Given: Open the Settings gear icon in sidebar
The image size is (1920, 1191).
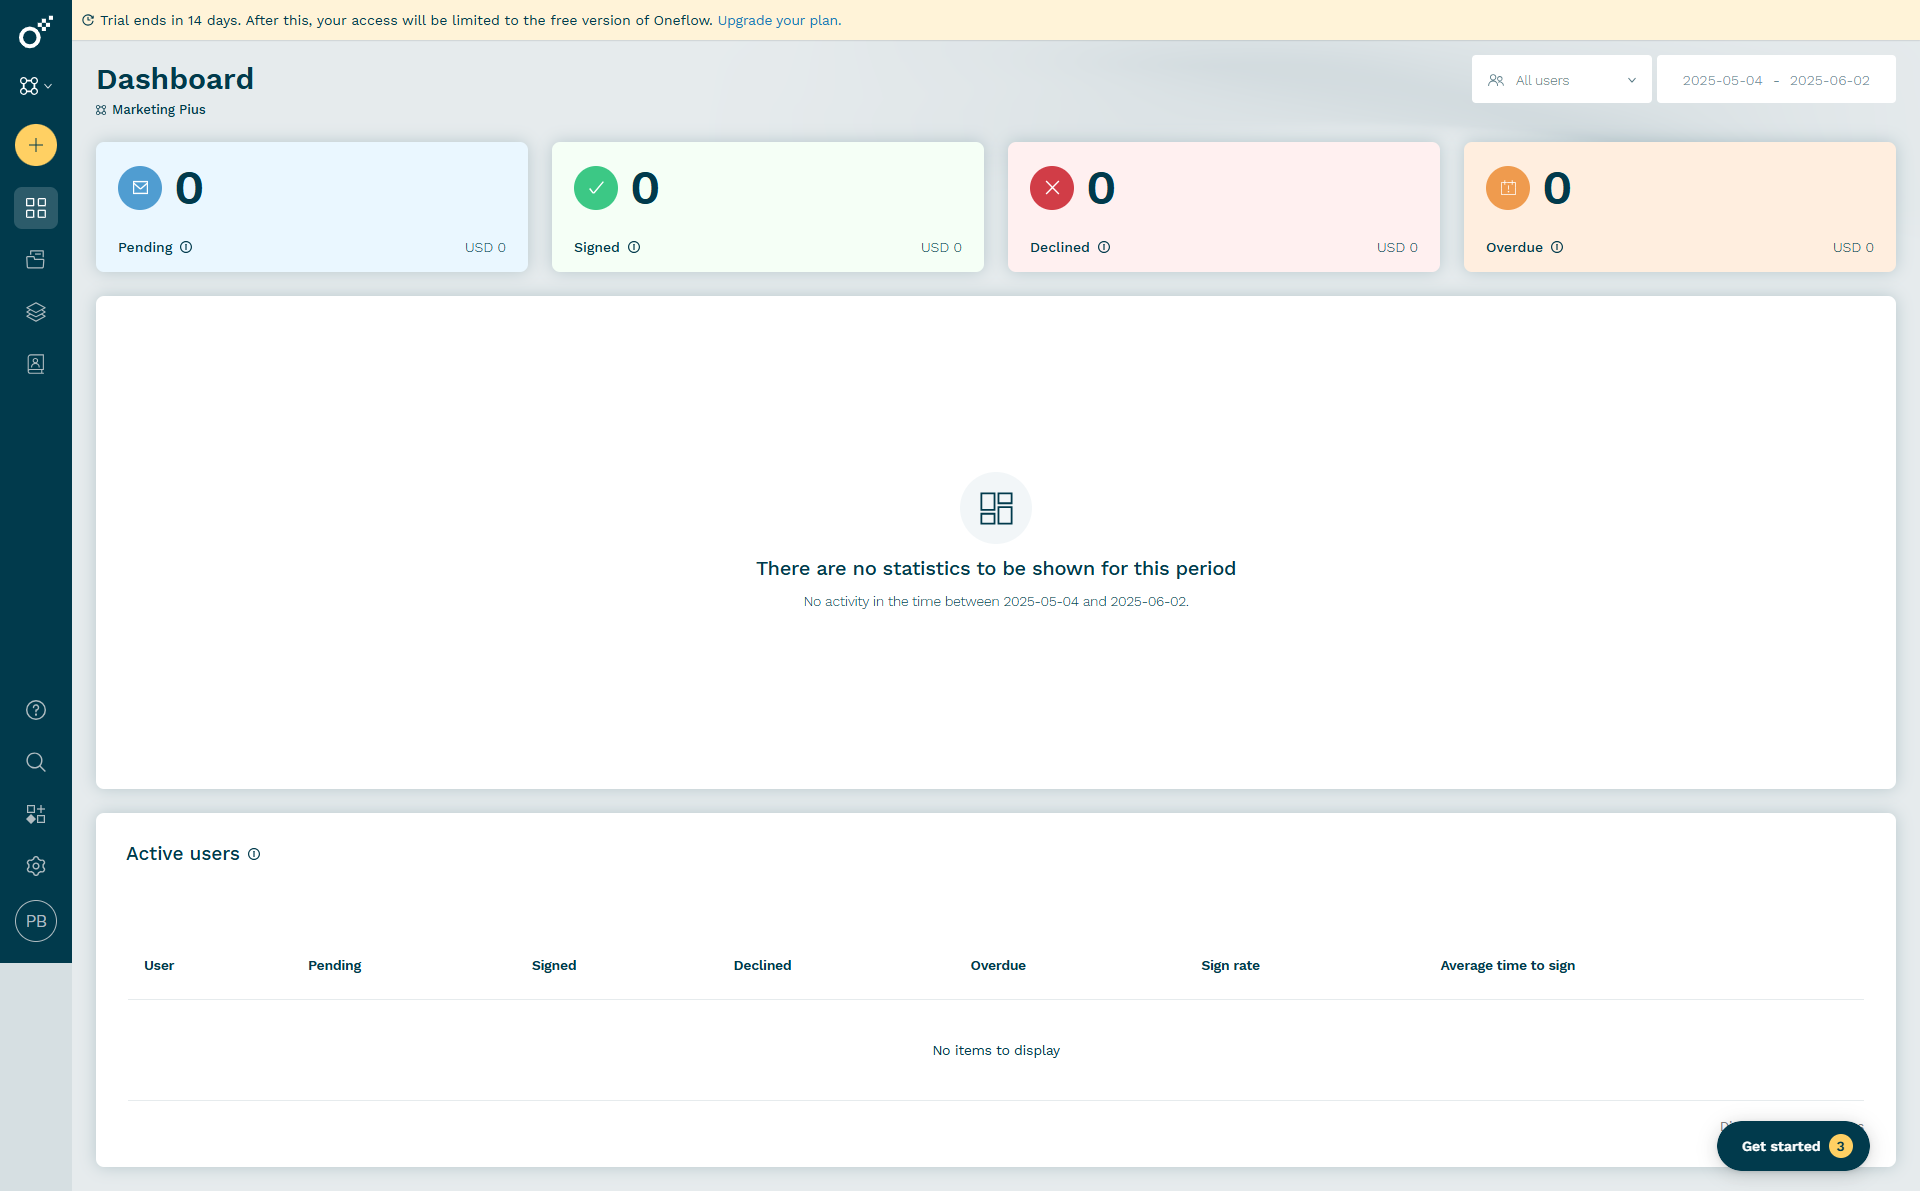Looking at the screenshot, I should [36, 866].
